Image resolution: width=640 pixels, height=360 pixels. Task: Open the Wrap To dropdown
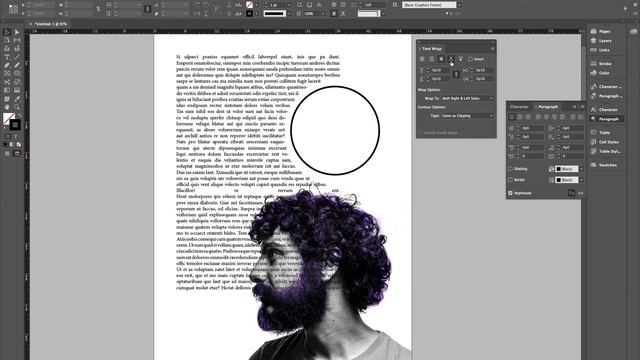coord(468,98)
